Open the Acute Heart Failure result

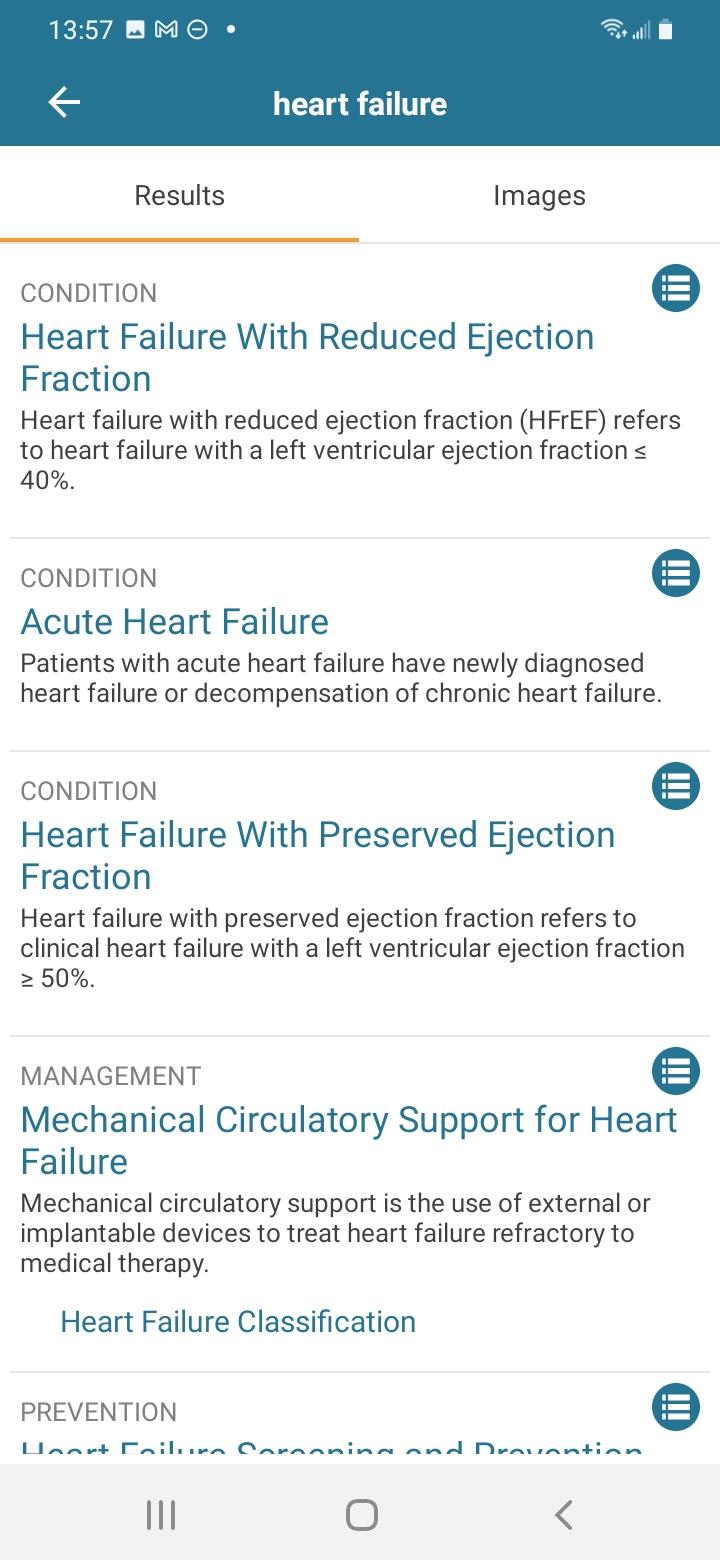pyautogui.click(x=175, y=622)
